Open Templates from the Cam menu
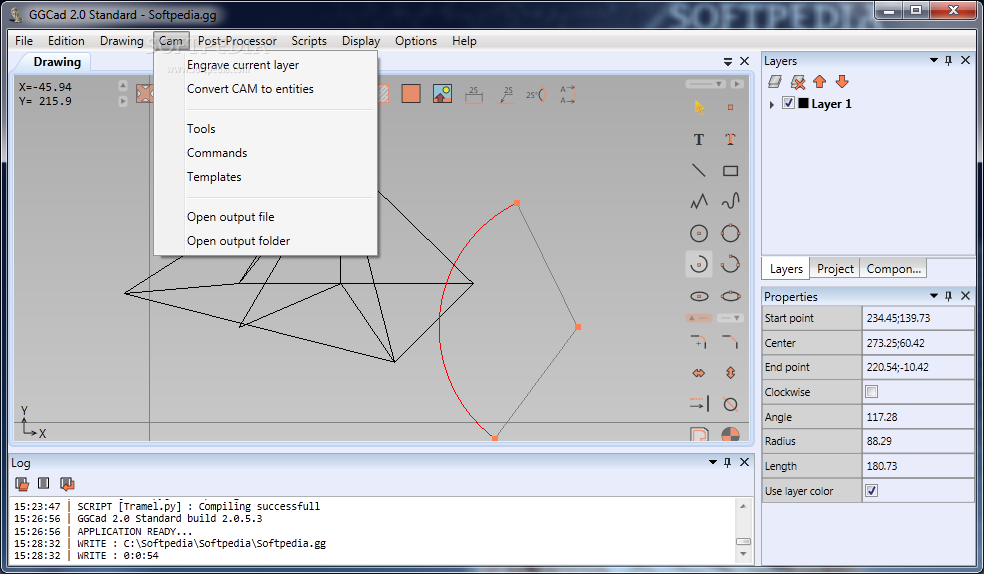Image resolution: width=984 pixels, height=574 pixels. click(214, 176)
